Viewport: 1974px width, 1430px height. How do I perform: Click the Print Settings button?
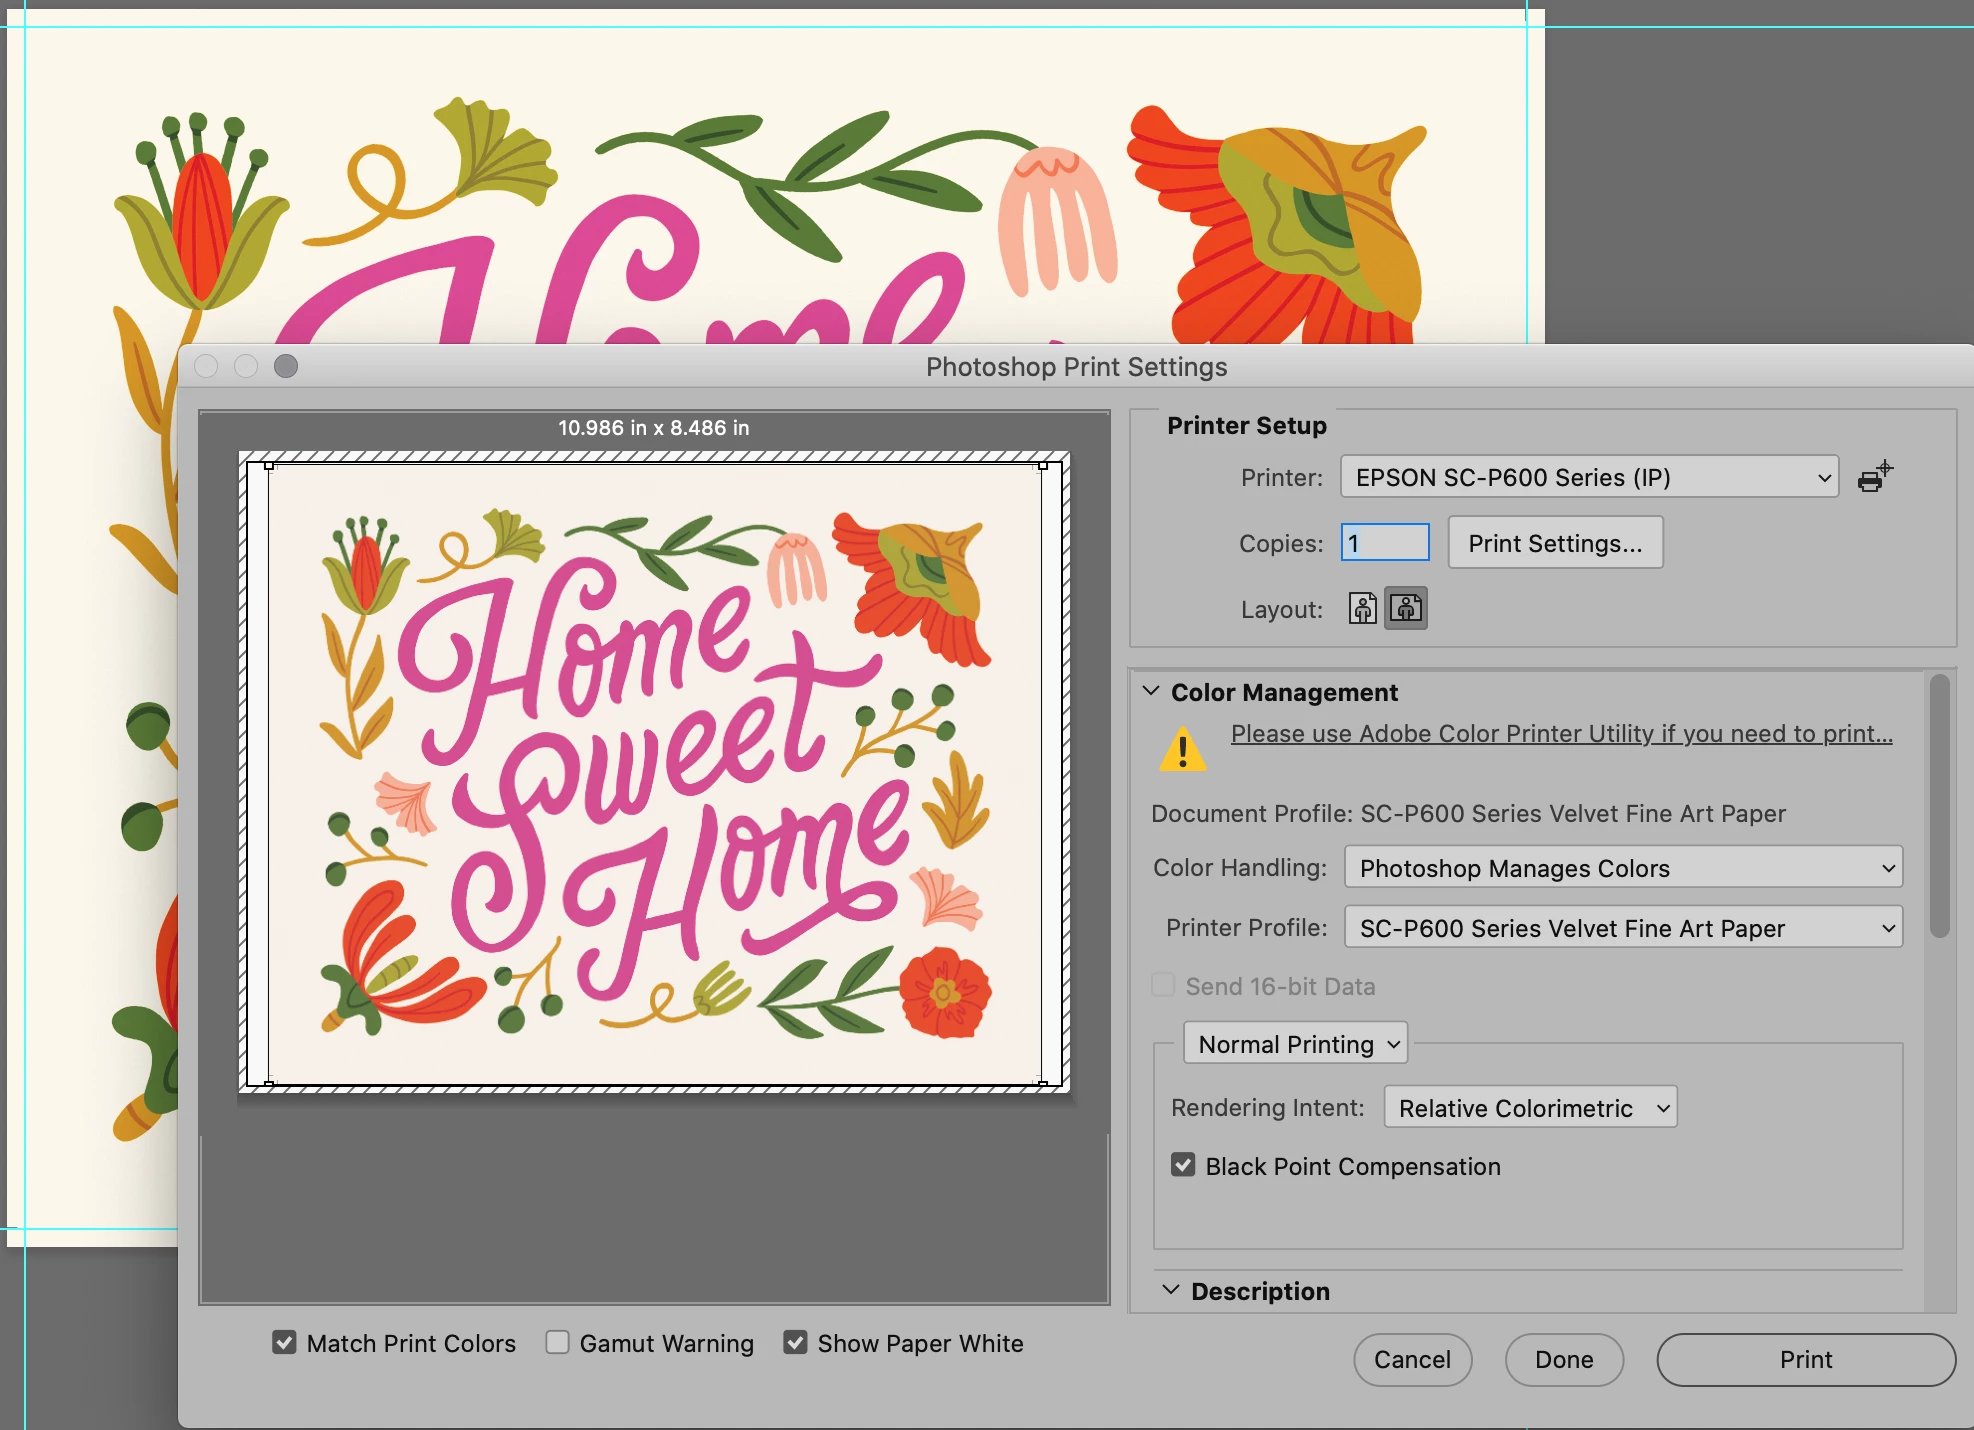(x=1554, y=543)
